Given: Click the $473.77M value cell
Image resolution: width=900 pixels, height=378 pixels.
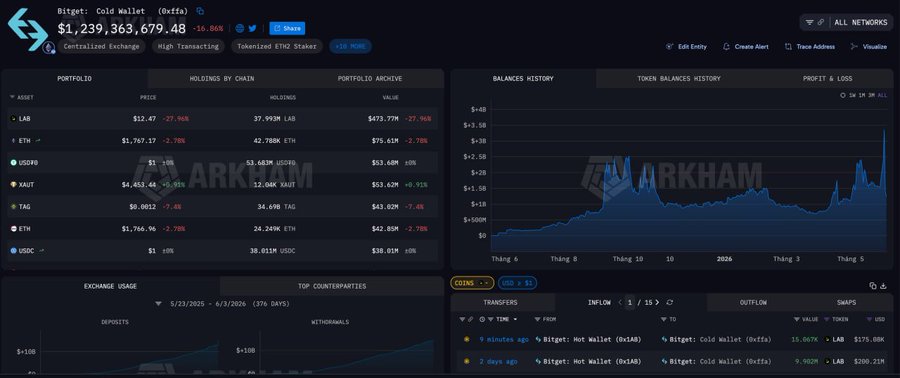Looking at the screenshot, I should pos(383,119).
